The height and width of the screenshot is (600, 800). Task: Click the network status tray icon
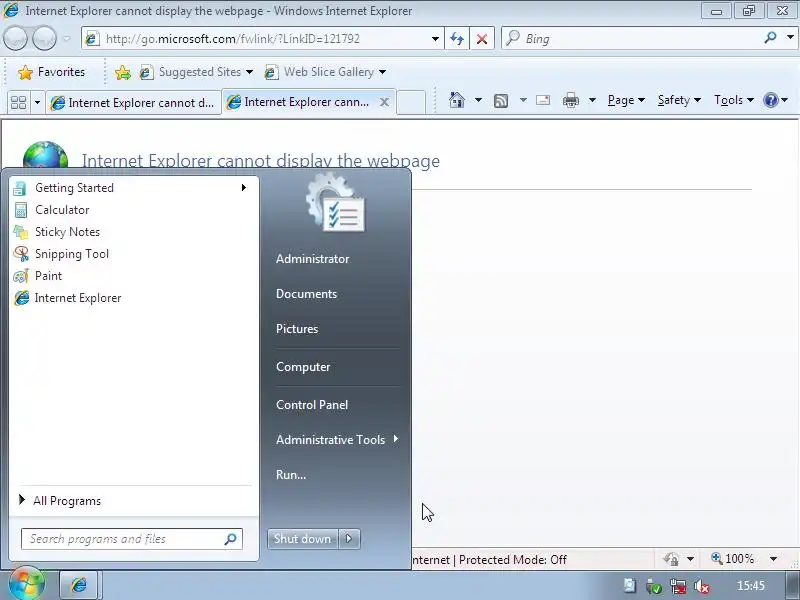click(678, 586)
